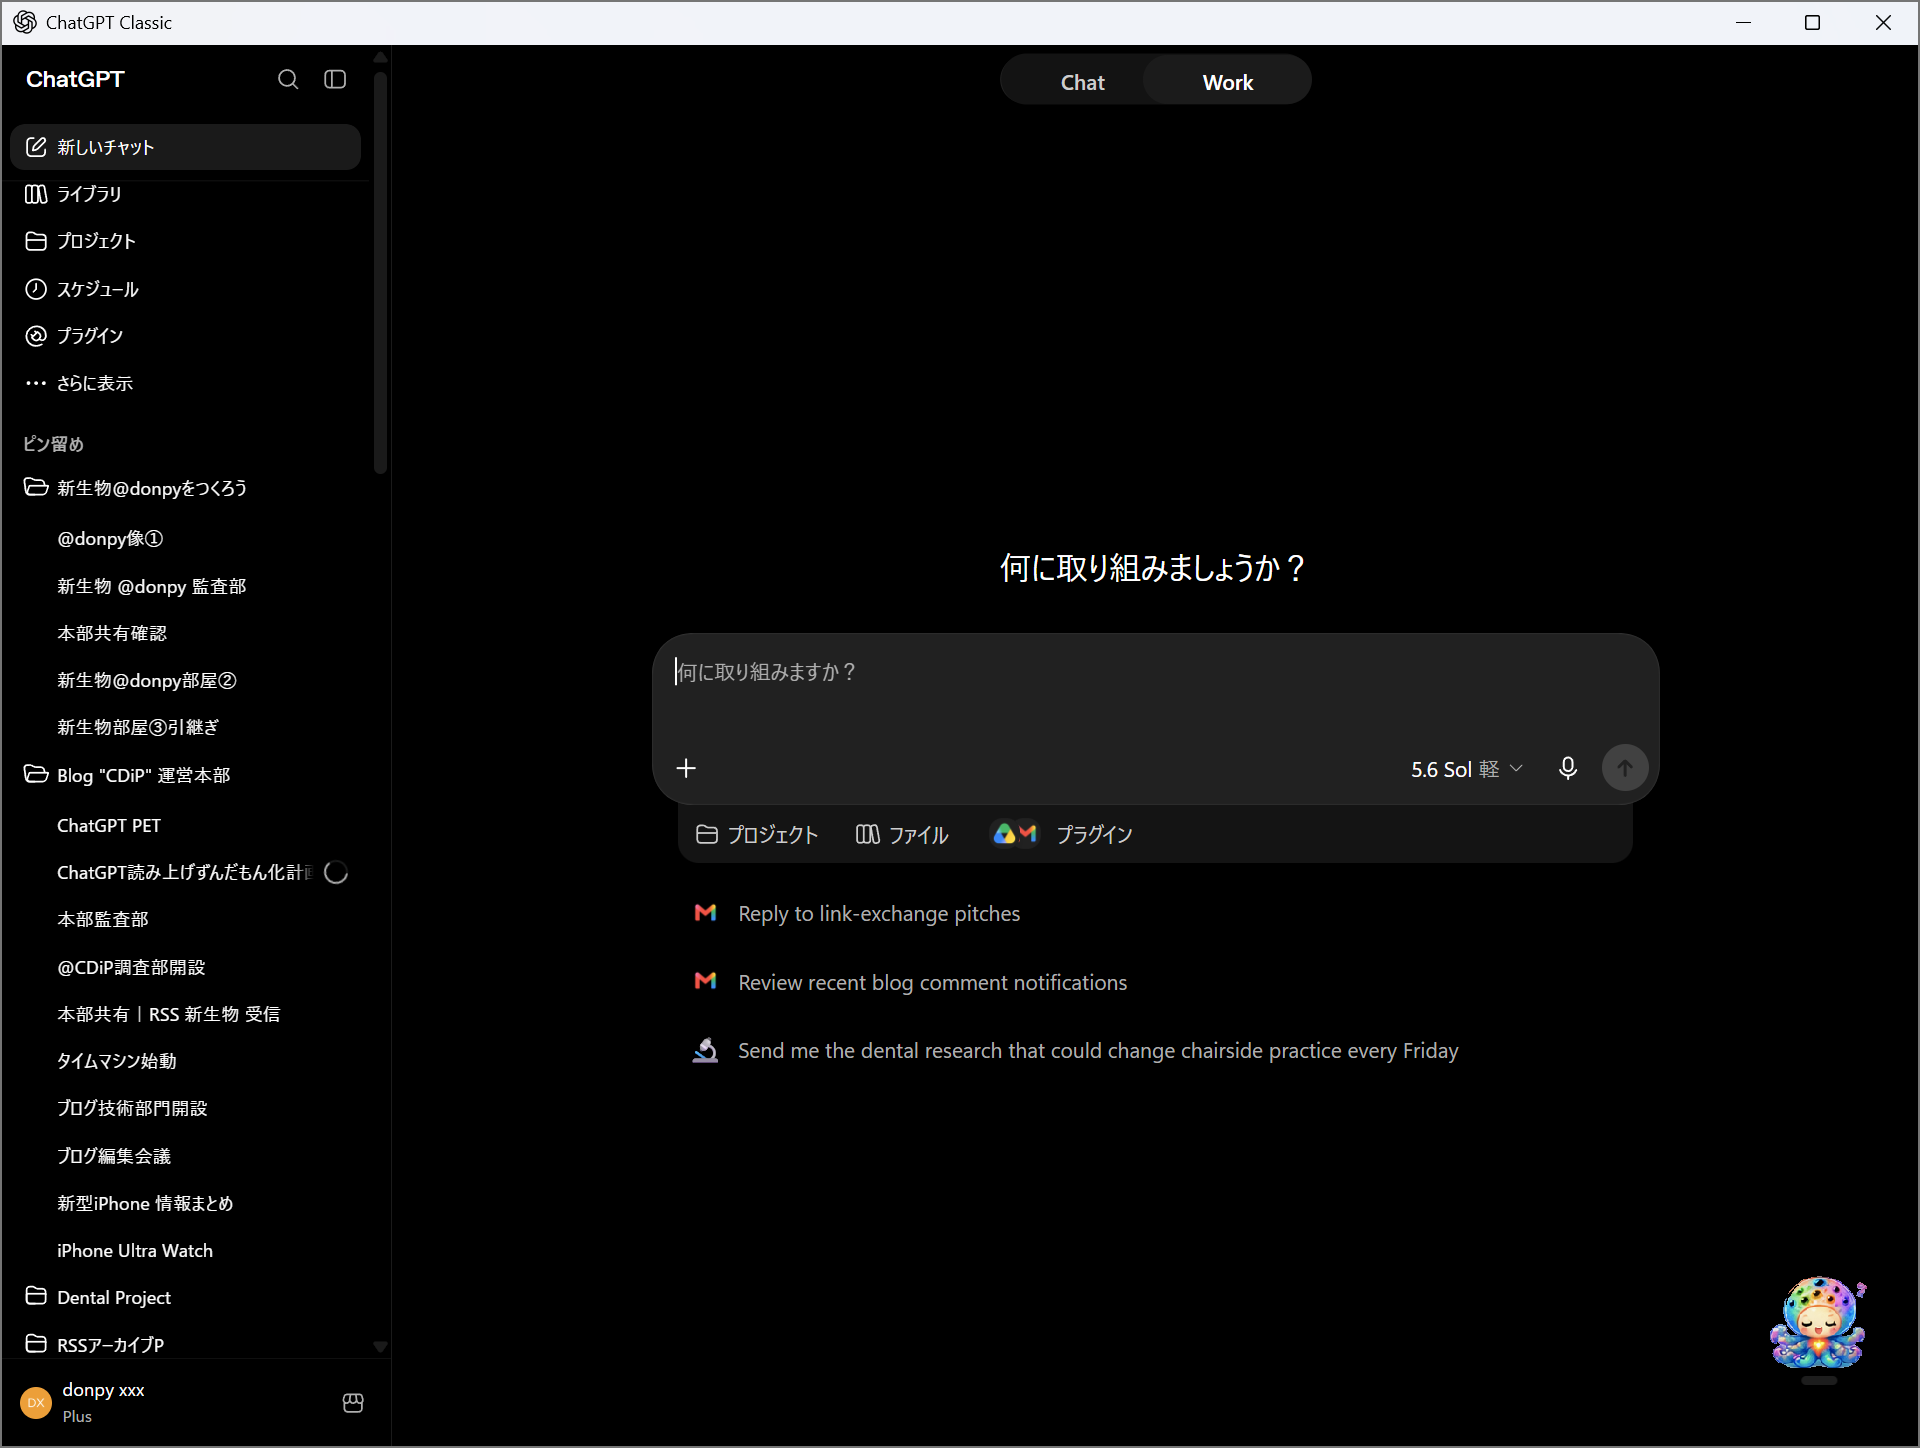This screenshot has height=1448, width=1920.
Task: Open the ChatGPT読み上げずんだもん化計画 chat
Action: pos(185,873)
